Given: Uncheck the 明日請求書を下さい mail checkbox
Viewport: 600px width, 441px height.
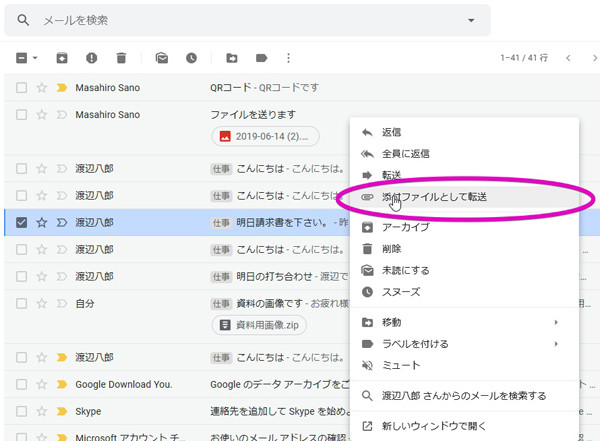Looking at the screenshot, I should click(22, 222).
